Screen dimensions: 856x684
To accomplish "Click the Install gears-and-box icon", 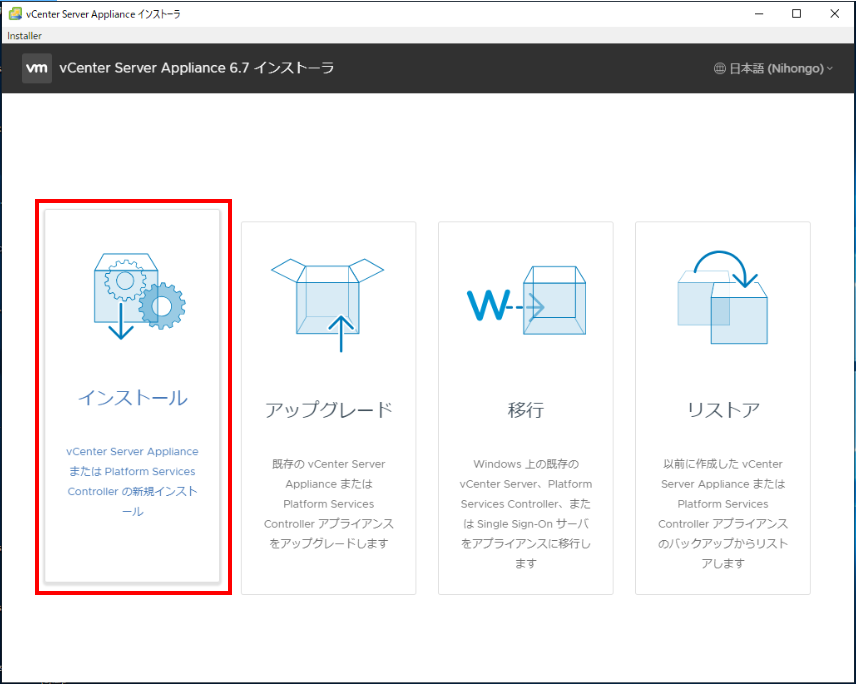I will 140,296.
